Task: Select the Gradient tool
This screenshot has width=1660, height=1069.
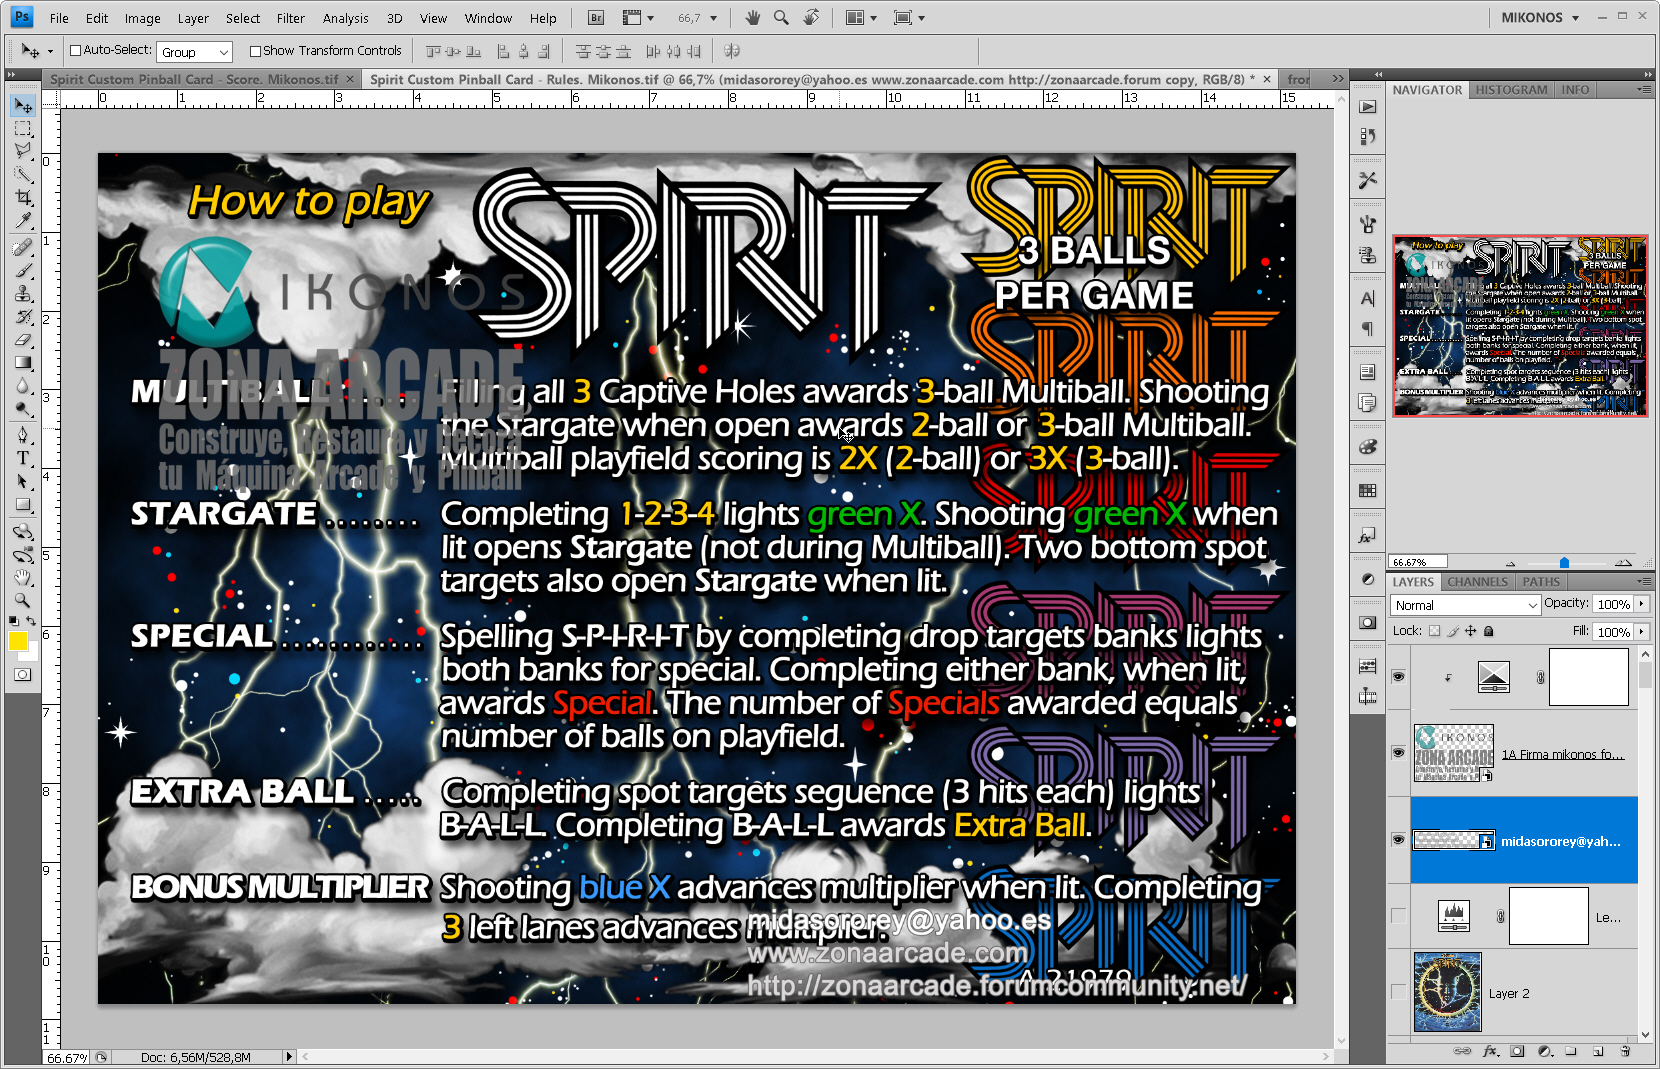Action: [22, 362]
